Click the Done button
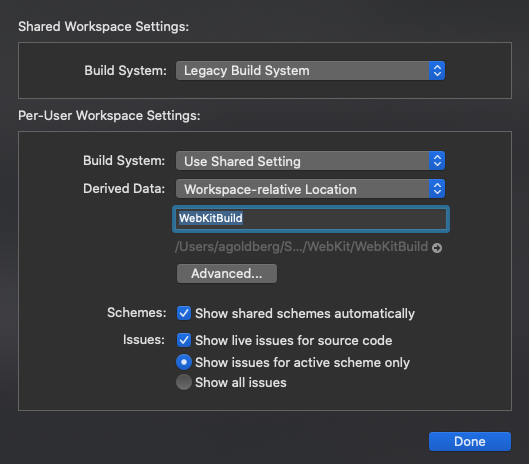 (x=470, y=441)
